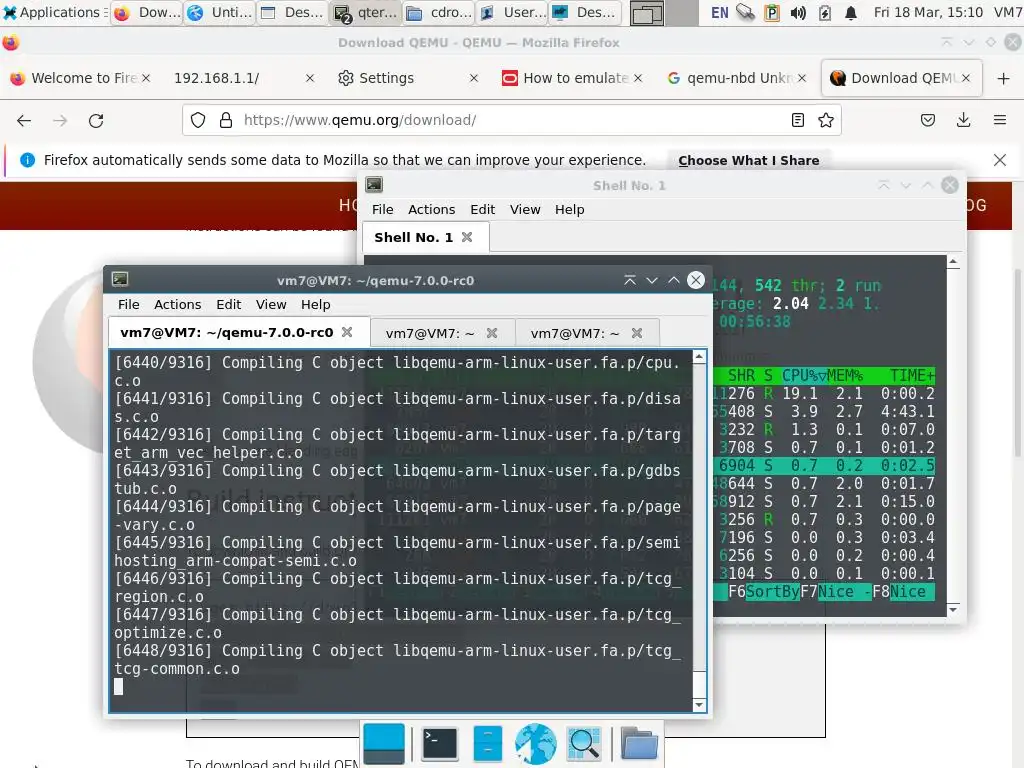Click Choose What I Share button

coord(748,161)
